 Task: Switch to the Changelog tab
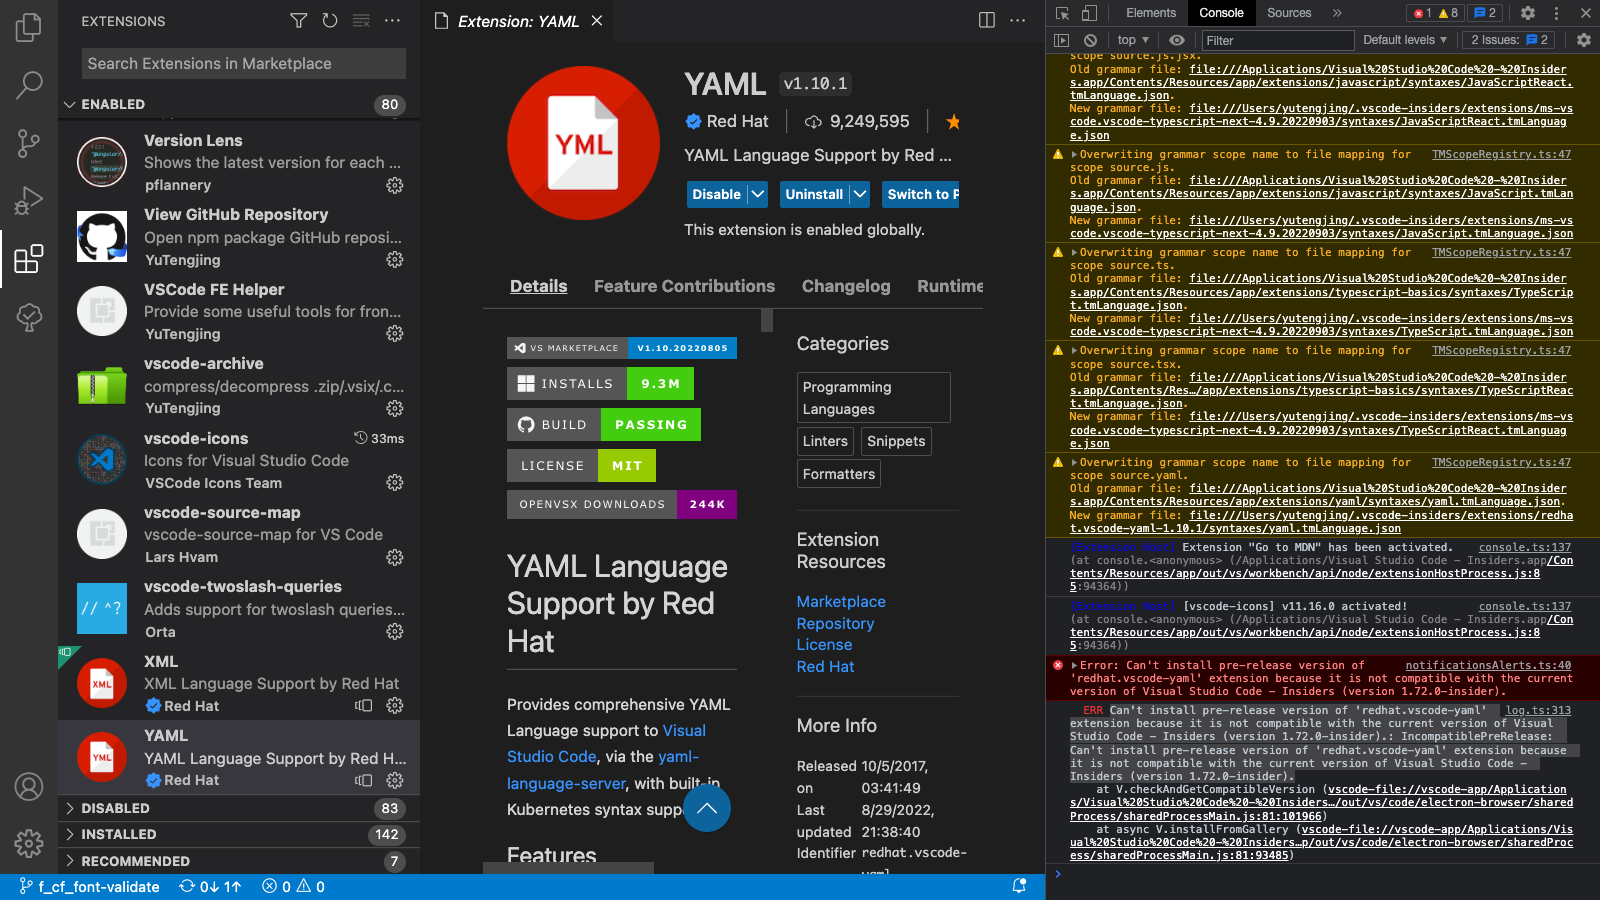pyautogui.click(x=846, y=286)
